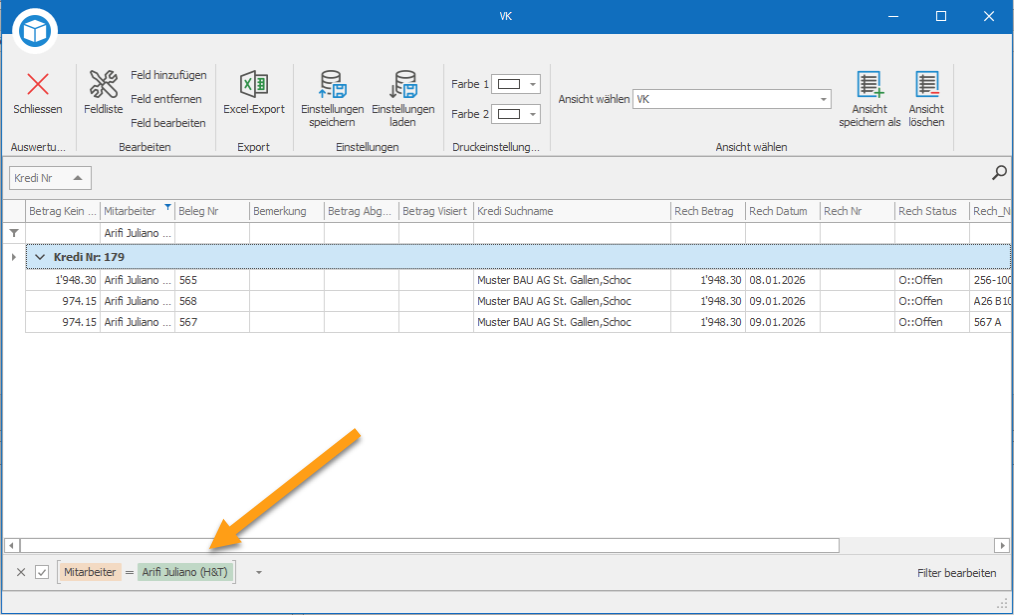Click the 1'948.30 Betrag Kein cell
Screen dimensions: 1014x615
[63, 281]
